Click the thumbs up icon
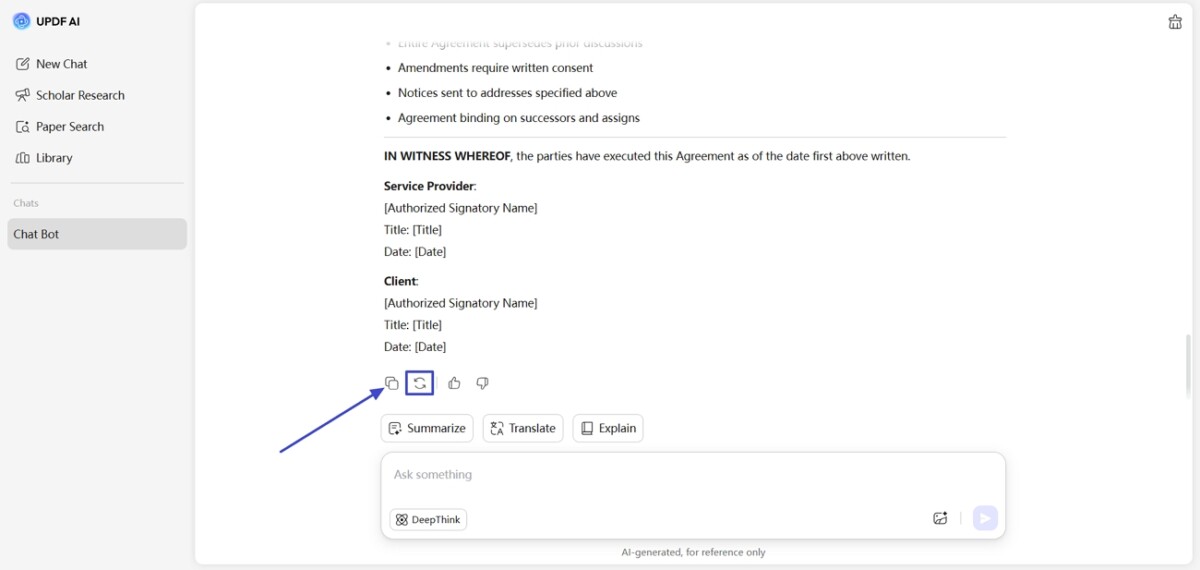 click(x=454, y=383)
